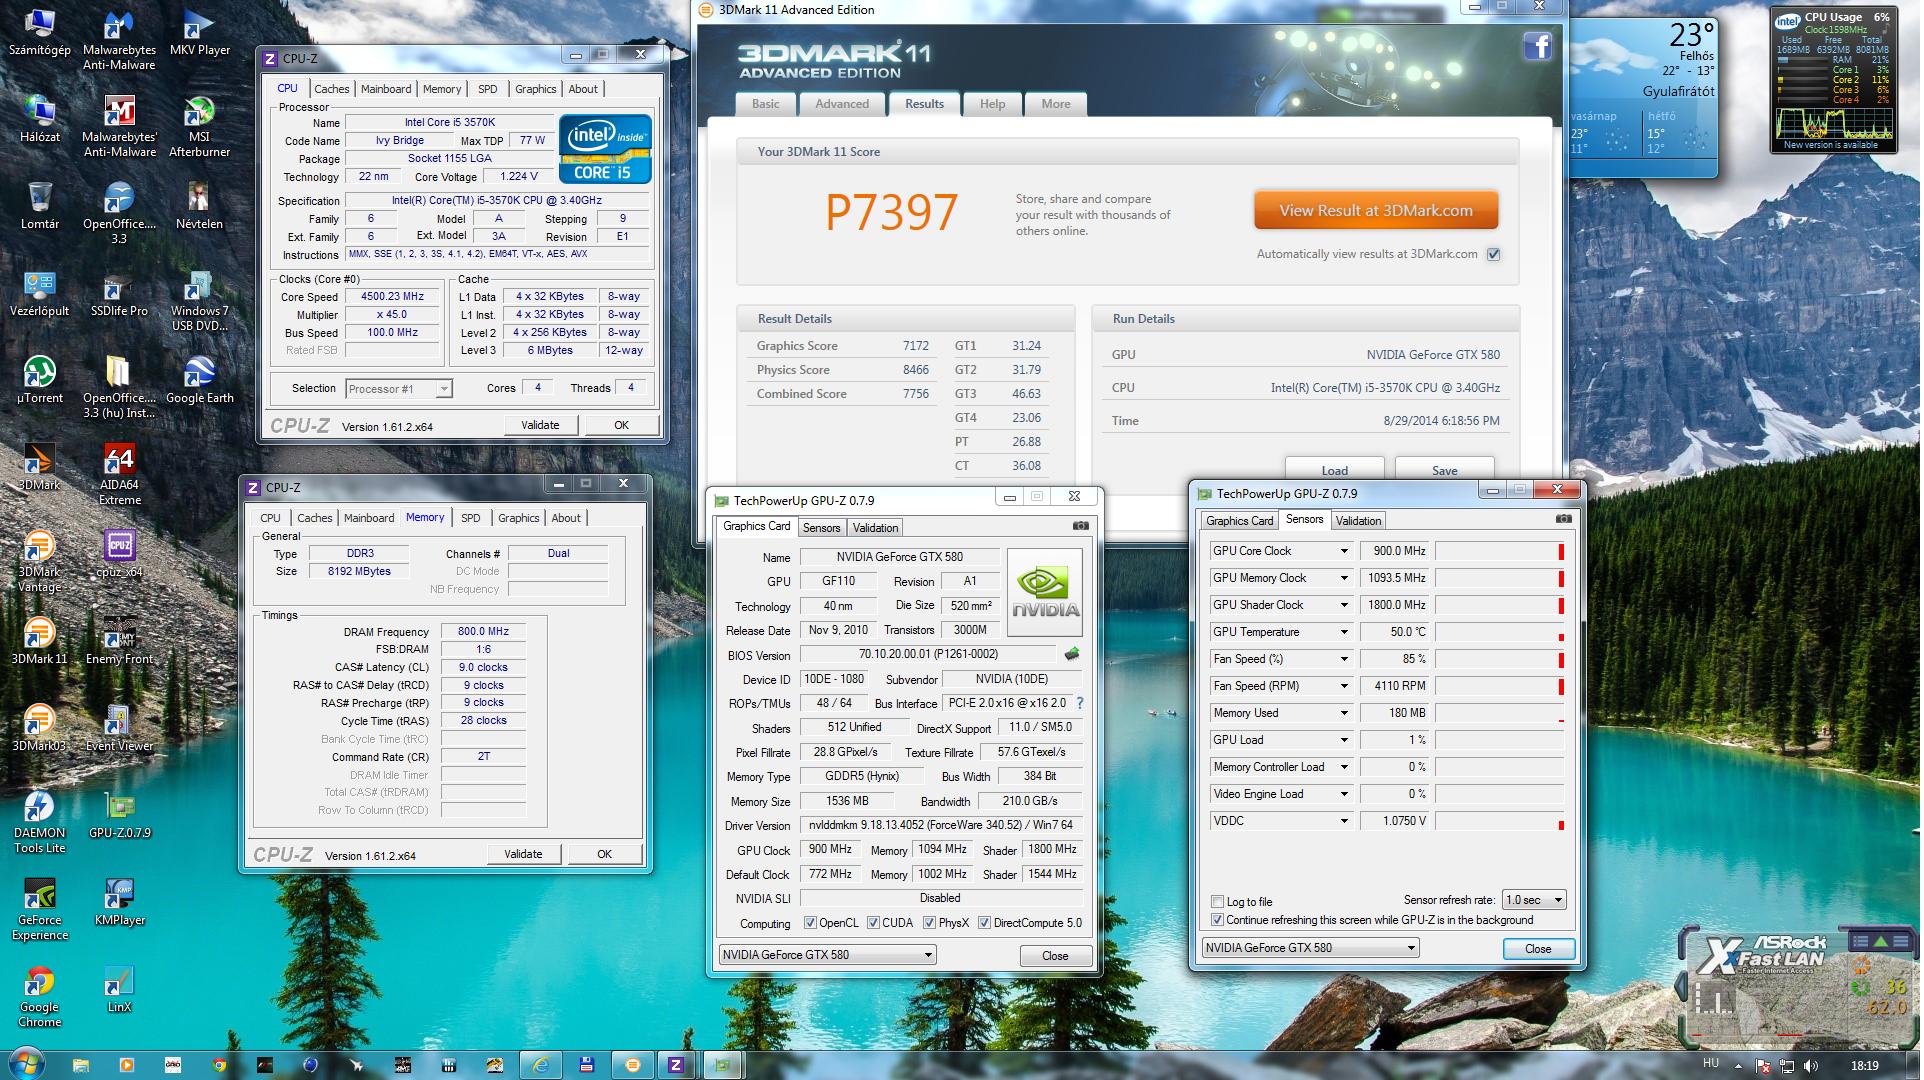Screen dimensions: 1924x1080
Task: Click the Bus Interface question mark in GPU-Z
Action: click(x=1080, y=703)
